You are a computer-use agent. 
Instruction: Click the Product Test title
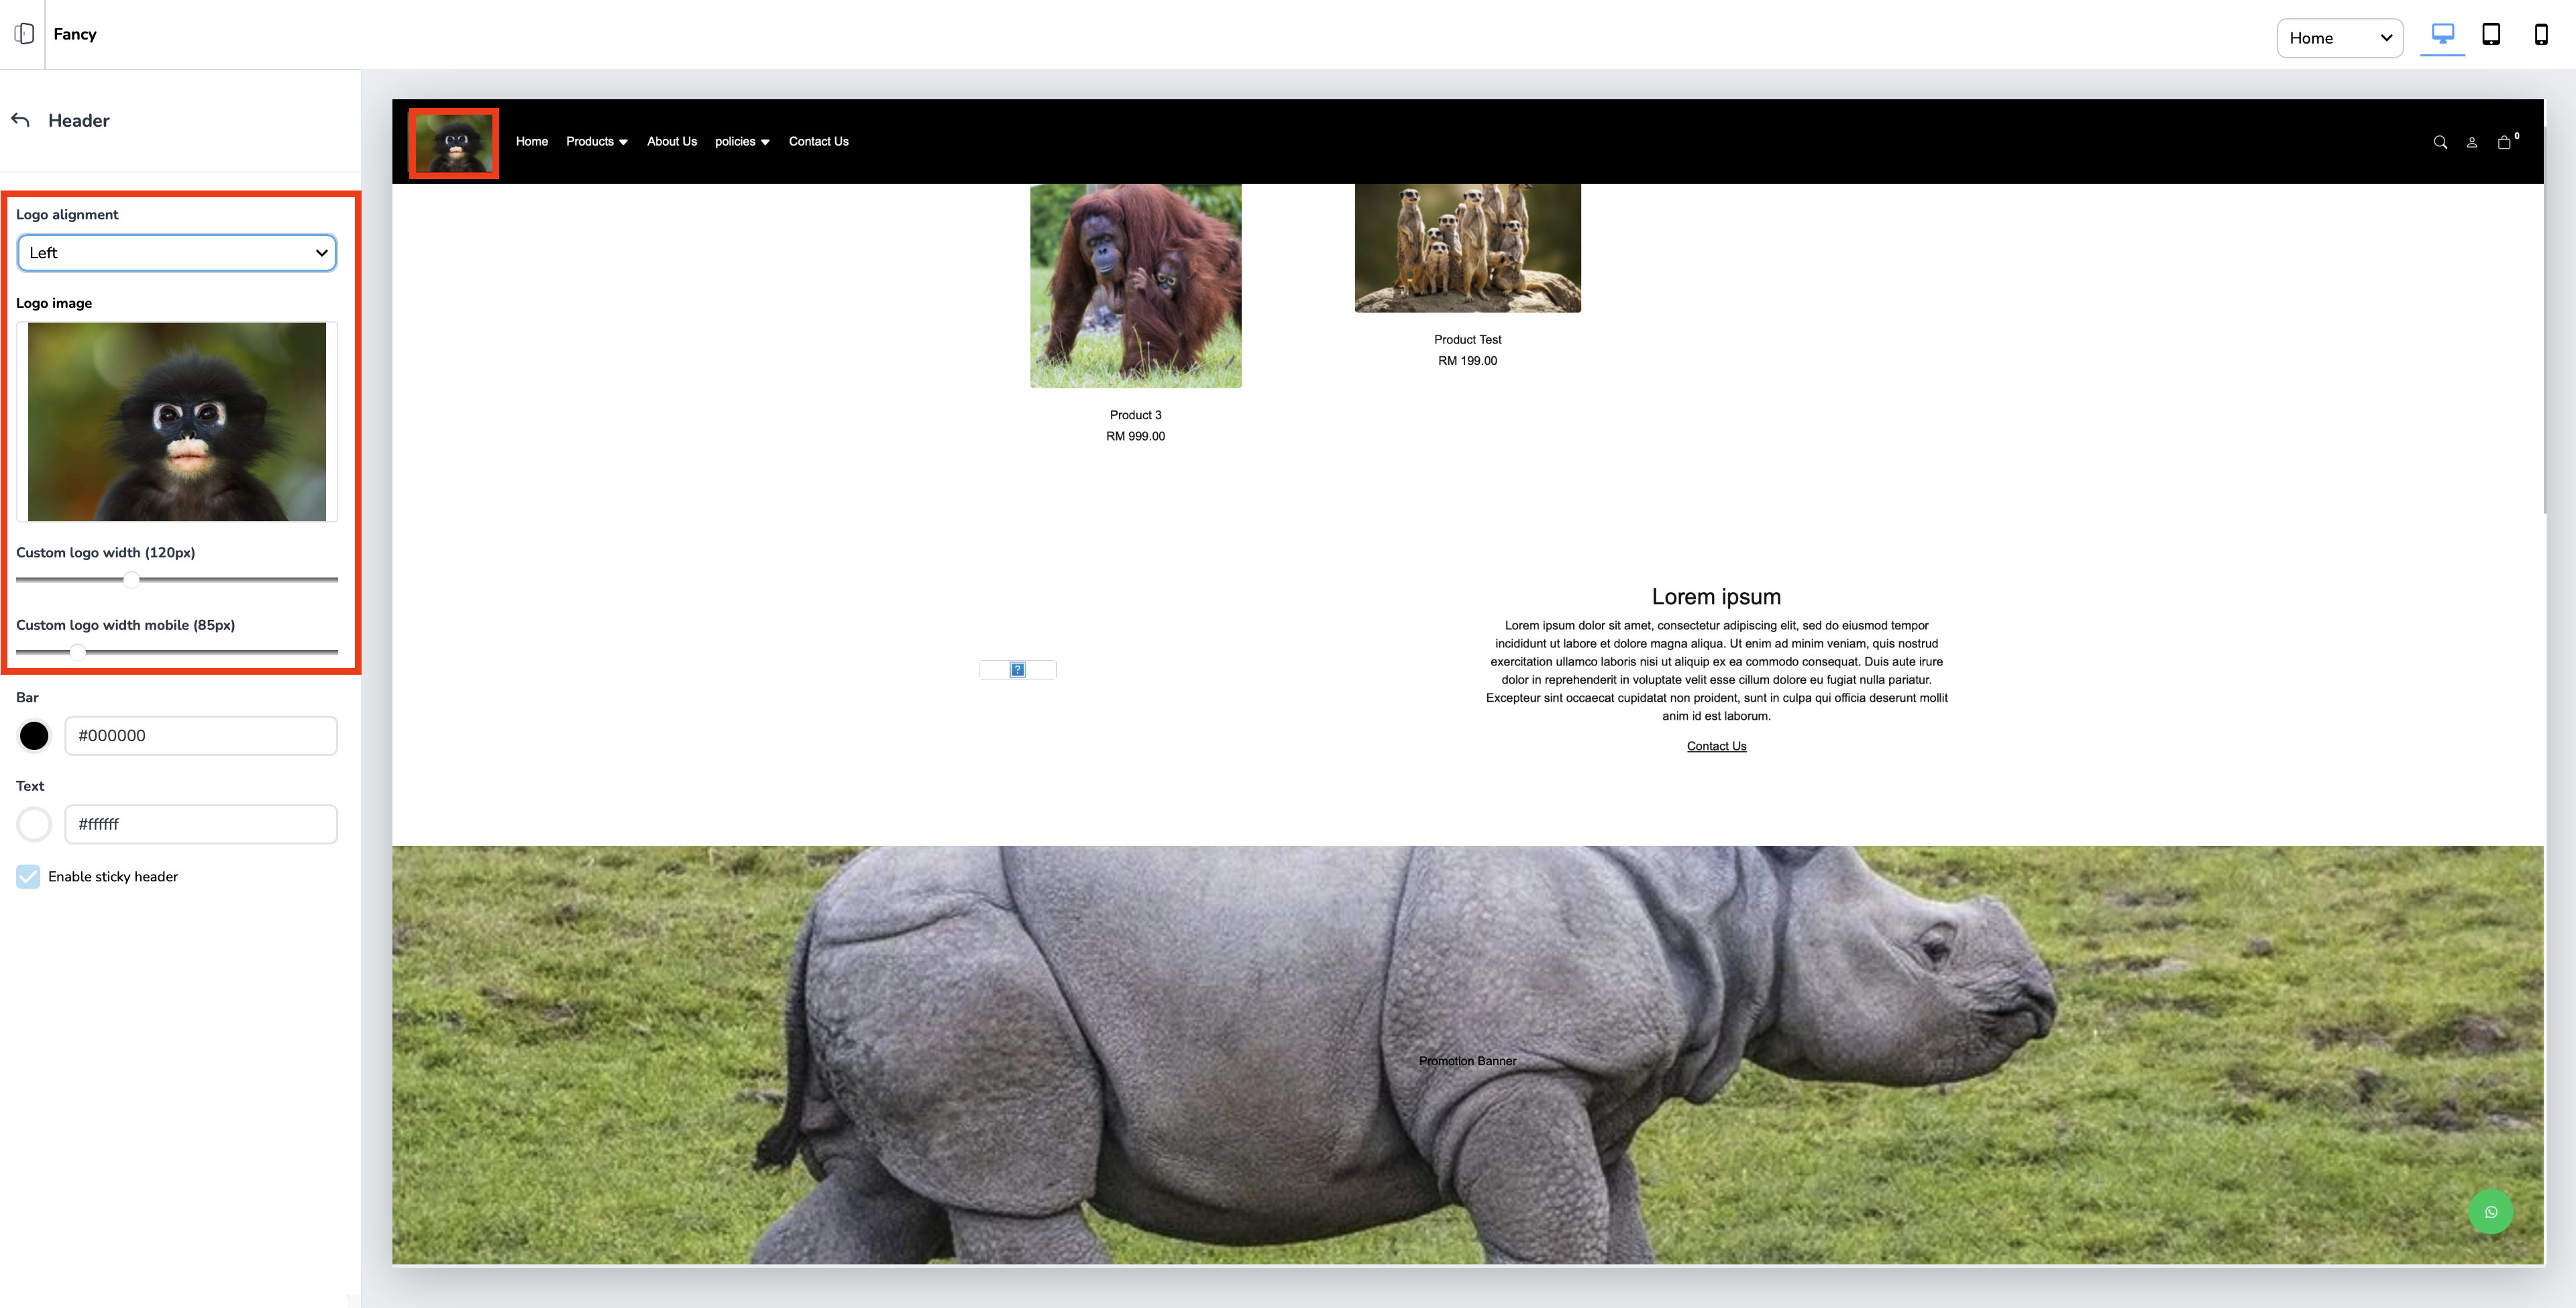[x=1467, y=340]
